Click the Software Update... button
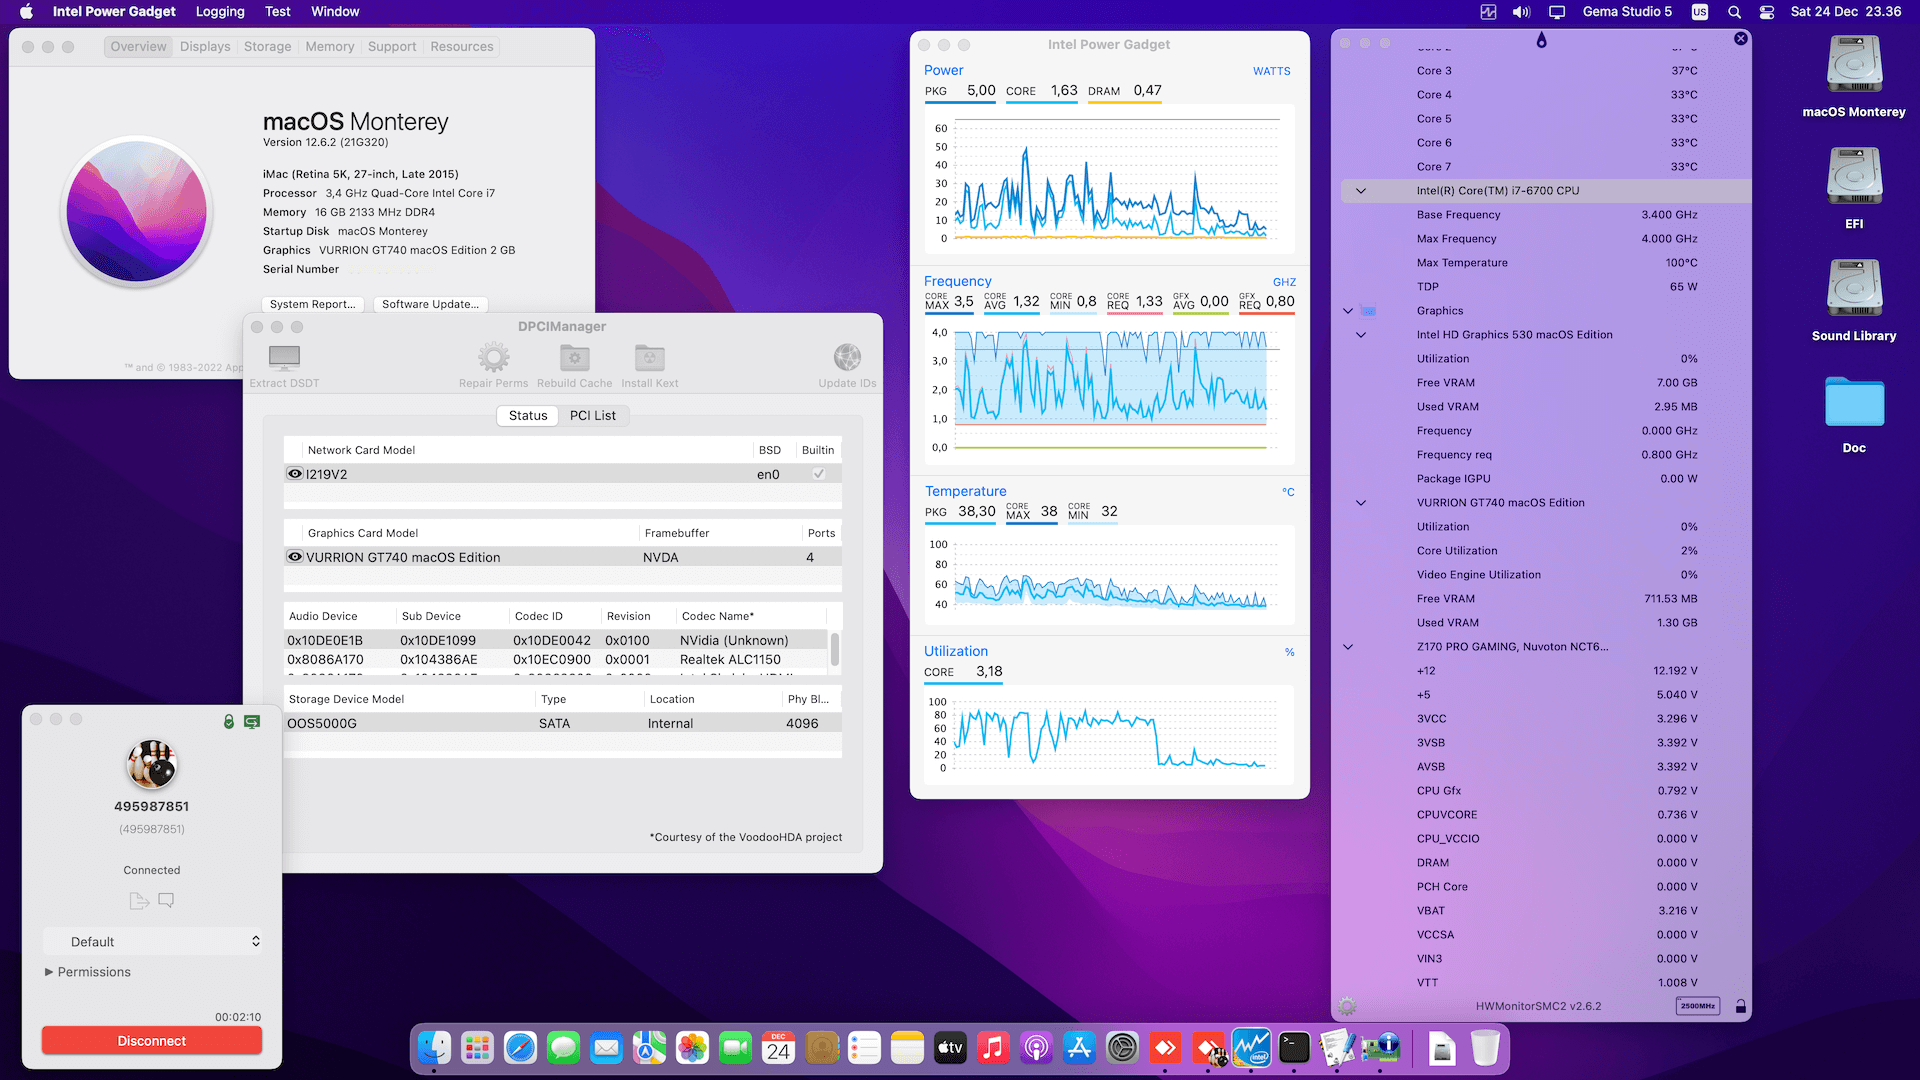Image resolution: width=1920 pixels, height=1080 pixels. click(430, 304)
